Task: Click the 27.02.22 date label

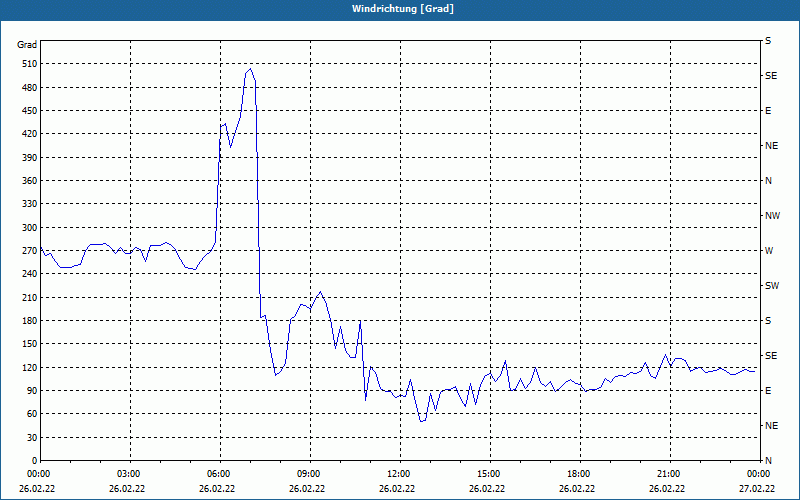Action: (x=757, y=488)
